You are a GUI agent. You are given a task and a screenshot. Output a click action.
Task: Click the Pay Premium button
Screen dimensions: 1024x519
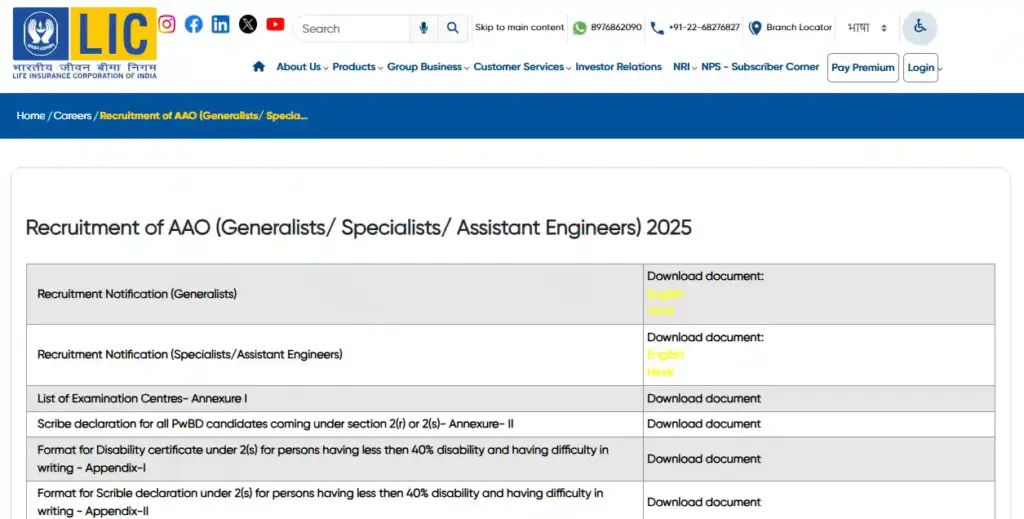point(862,68)
